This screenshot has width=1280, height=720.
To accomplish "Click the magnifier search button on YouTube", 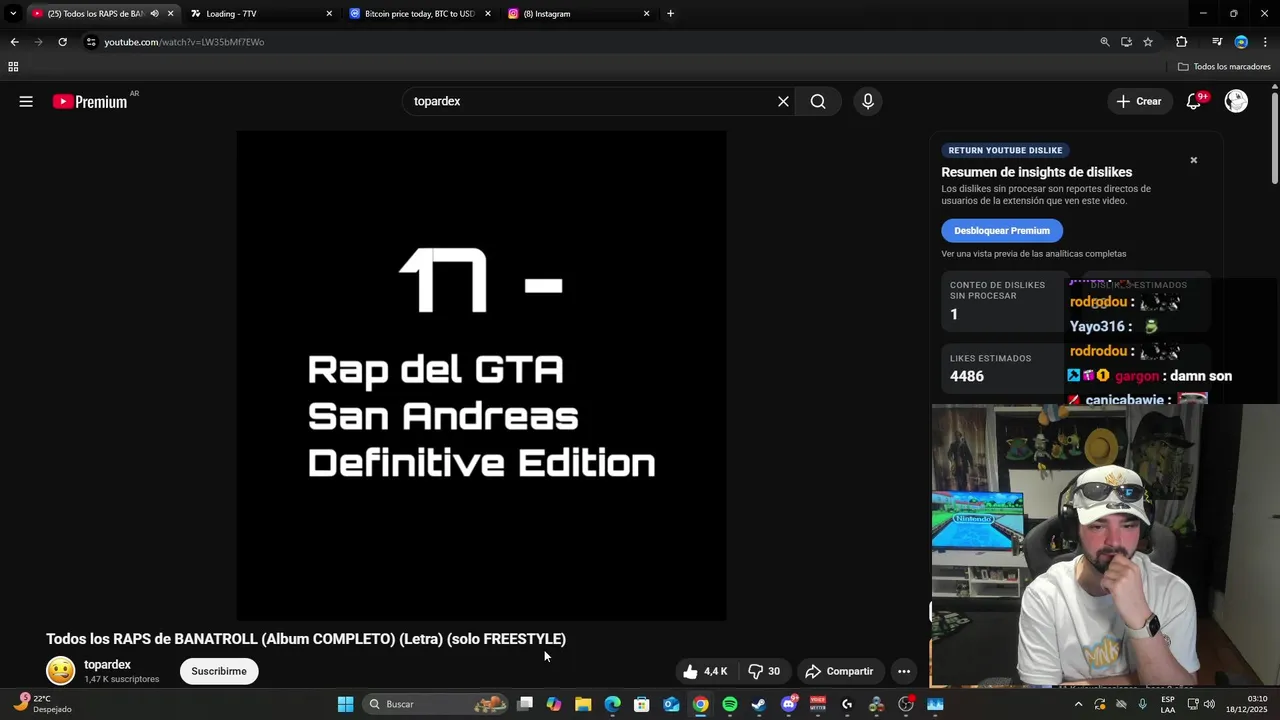I will point(818,101).
